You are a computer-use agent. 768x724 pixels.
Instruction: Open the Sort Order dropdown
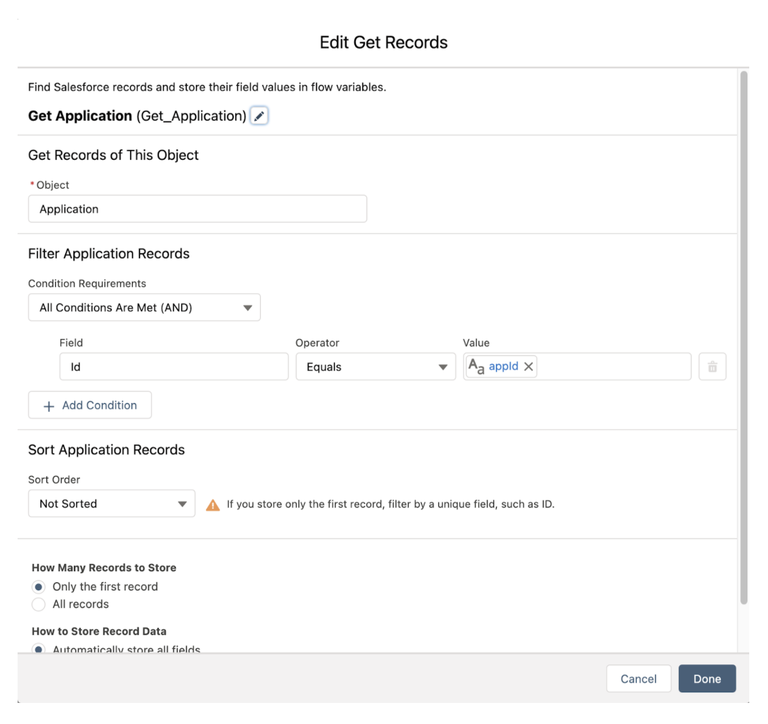pyautogui.click(x=111, y=504)
